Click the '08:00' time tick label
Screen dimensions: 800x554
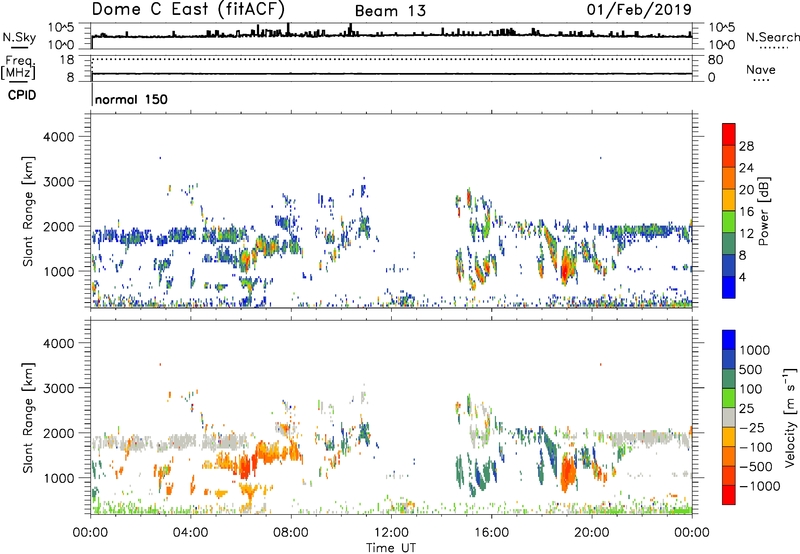tap(291, 533)
